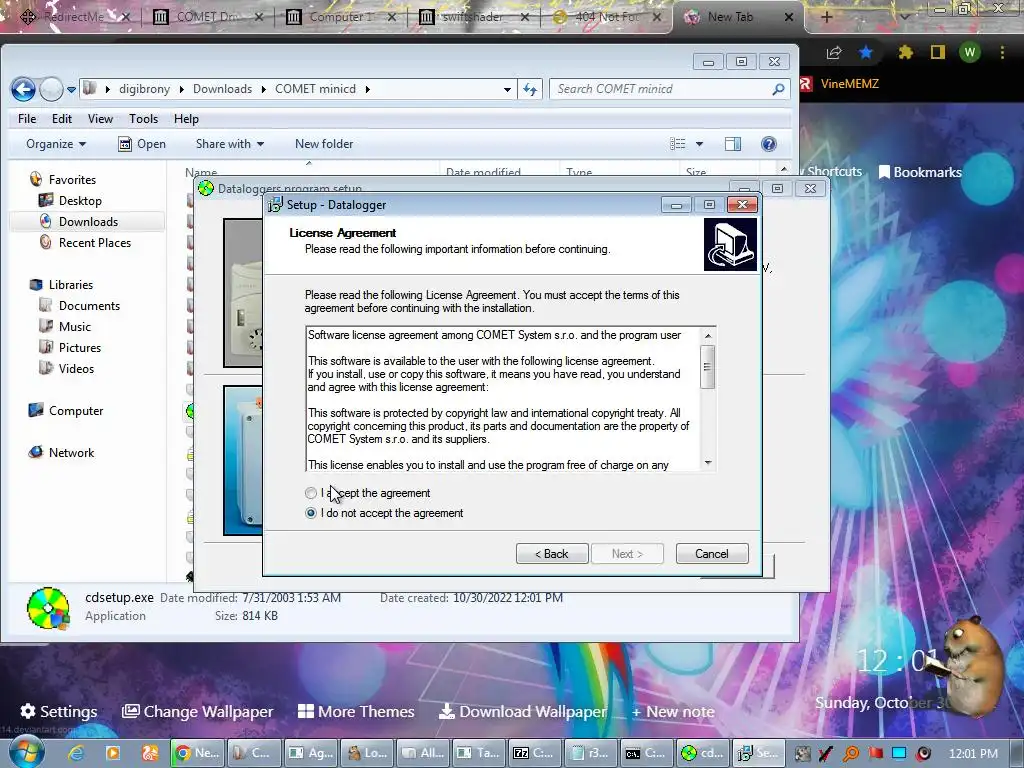Click the 'digibrony' breadcrumb in the address bar
Image resolution: width=1024 pixels, height=768 pixels.
pyautogui.click(x=144, y=89)
